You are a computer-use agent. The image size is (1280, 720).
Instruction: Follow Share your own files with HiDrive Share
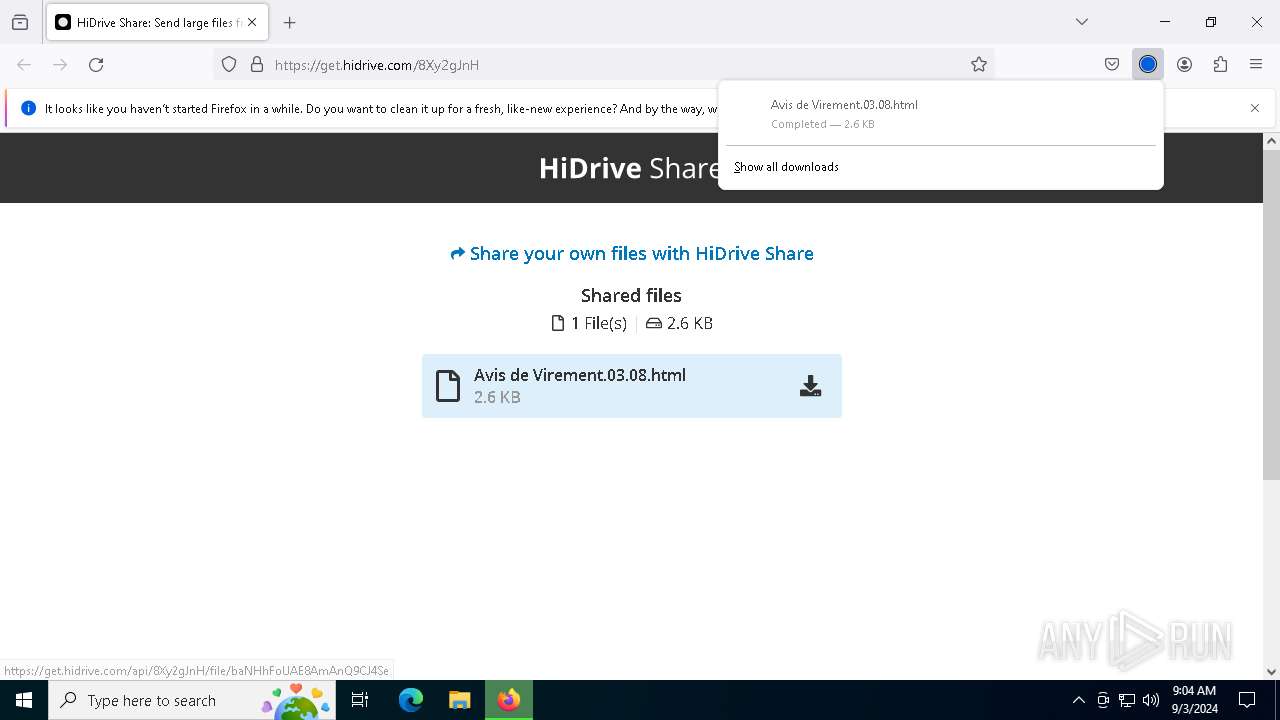pos(632,254)
